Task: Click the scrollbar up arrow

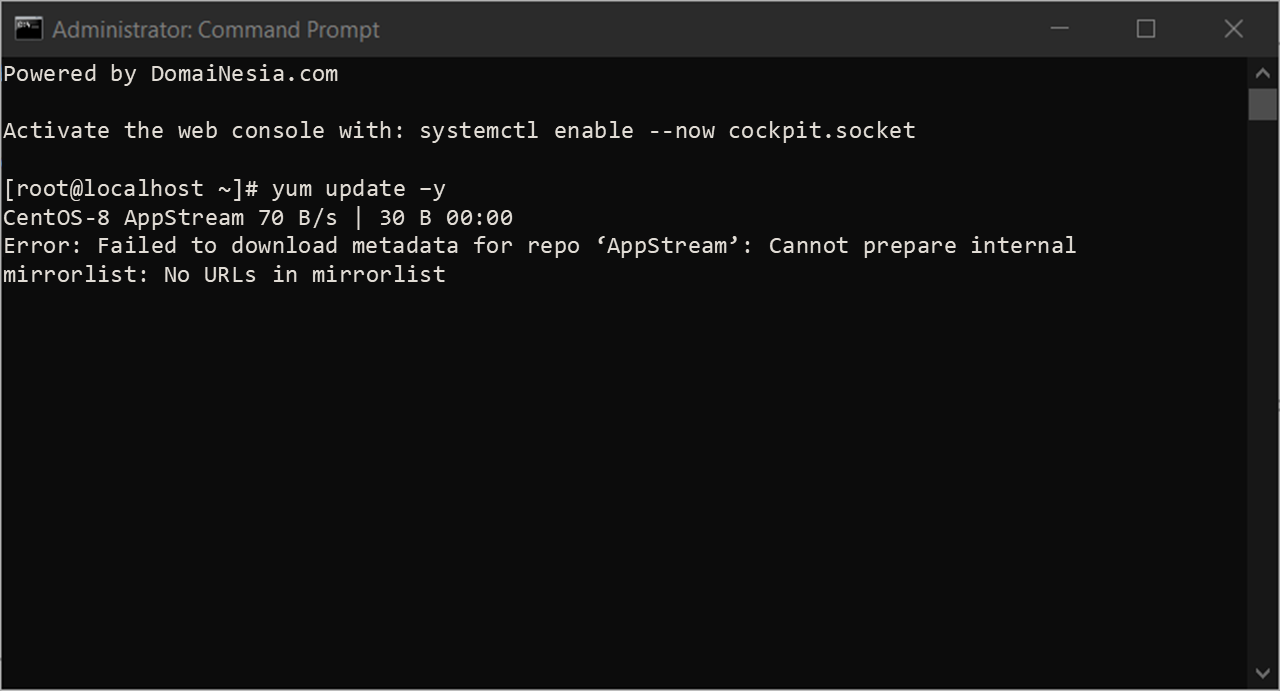Action: [x=1262, y=71]
